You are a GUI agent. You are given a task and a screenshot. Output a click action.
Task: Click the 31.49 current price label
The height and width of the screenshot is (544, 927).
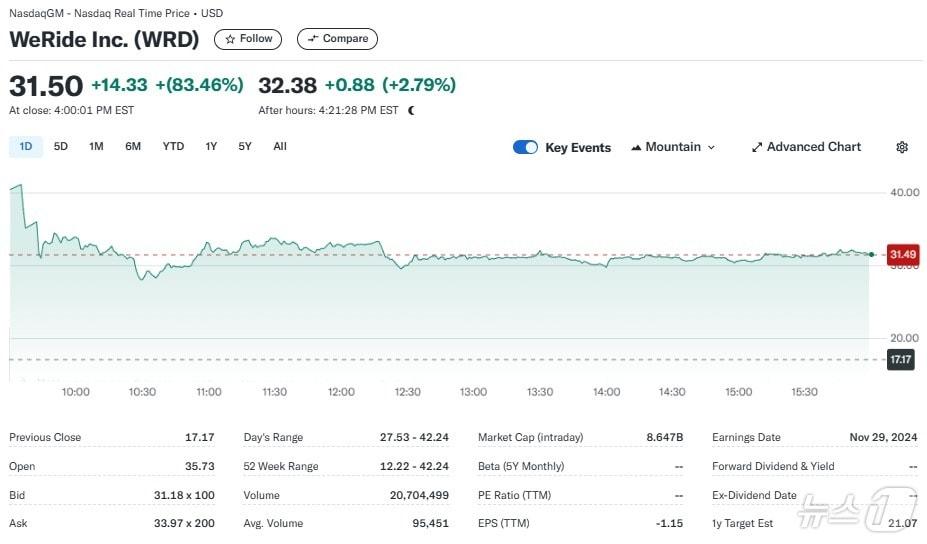(902, 254)
